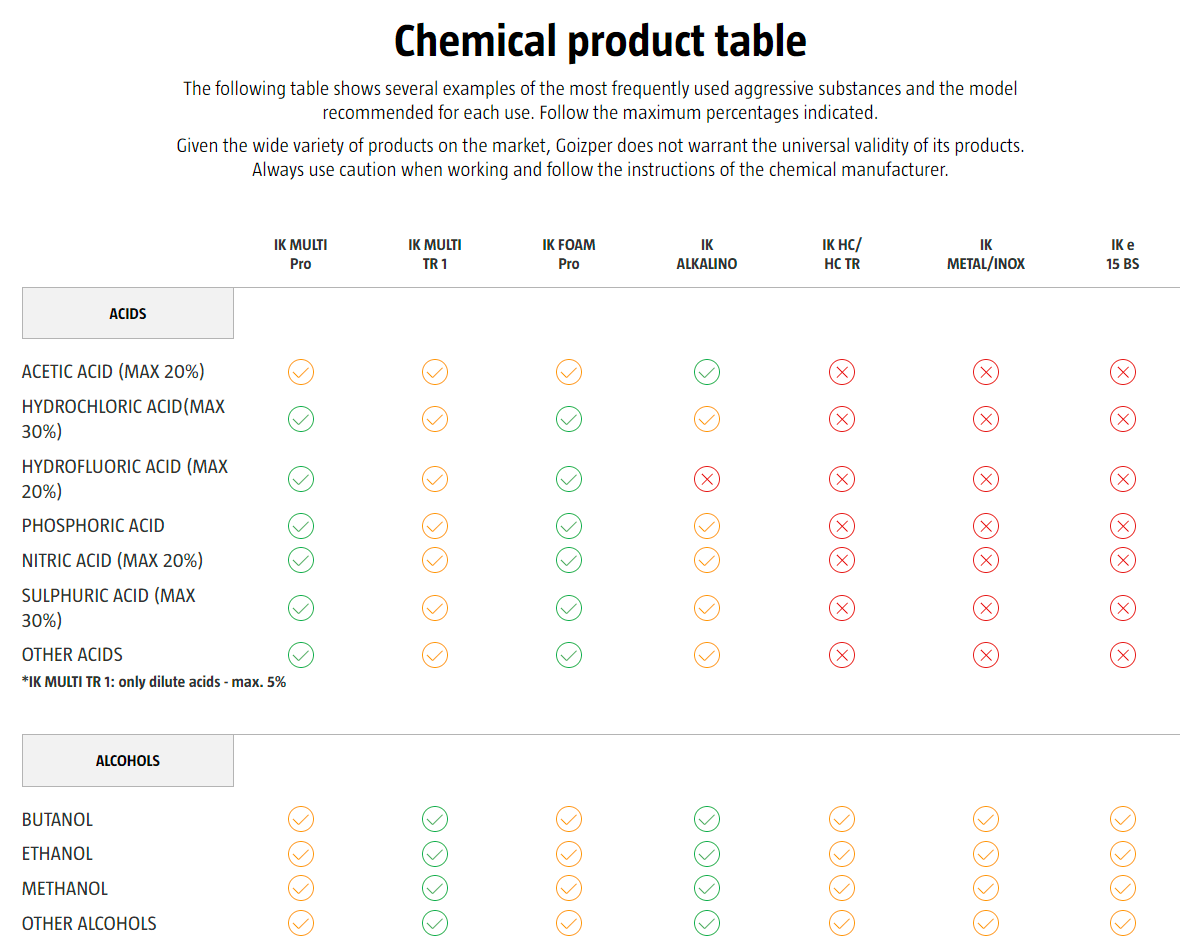
Task: Click red cross for Nitric Acid under IK e 15 BS
Action: 1123,561
